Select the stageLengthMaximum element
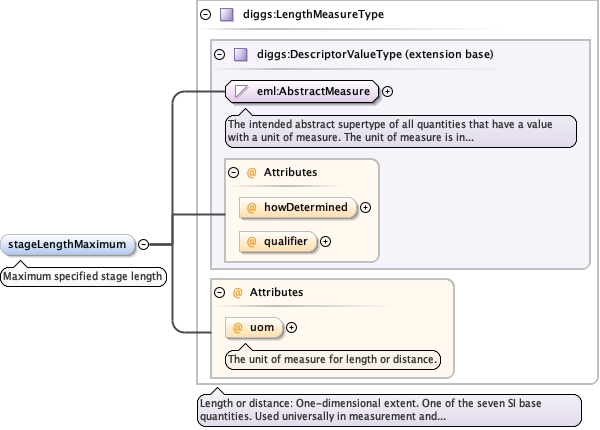 (68, 243)
